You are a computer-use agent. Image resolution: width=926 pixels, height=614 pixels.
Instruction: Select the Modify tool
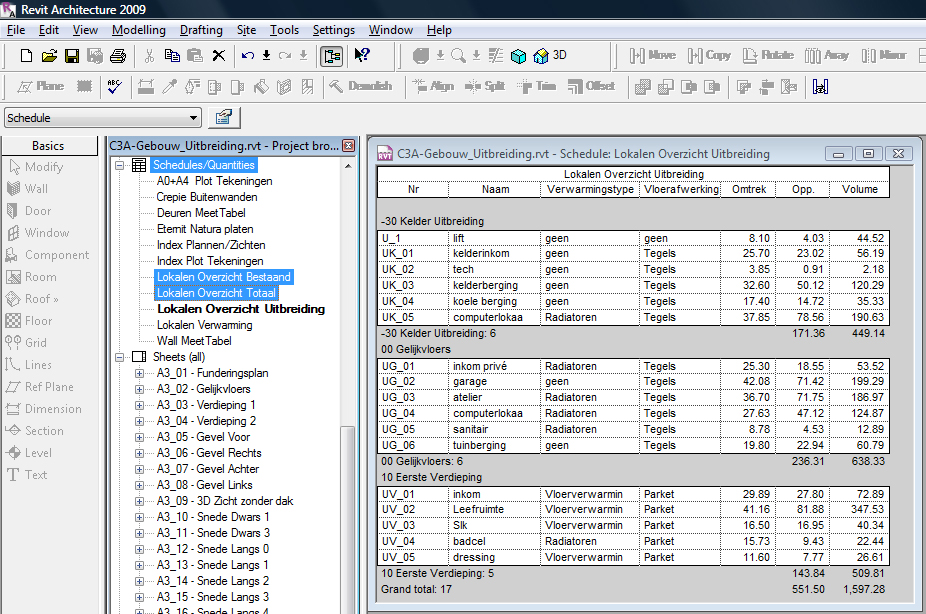pos(35,167)
